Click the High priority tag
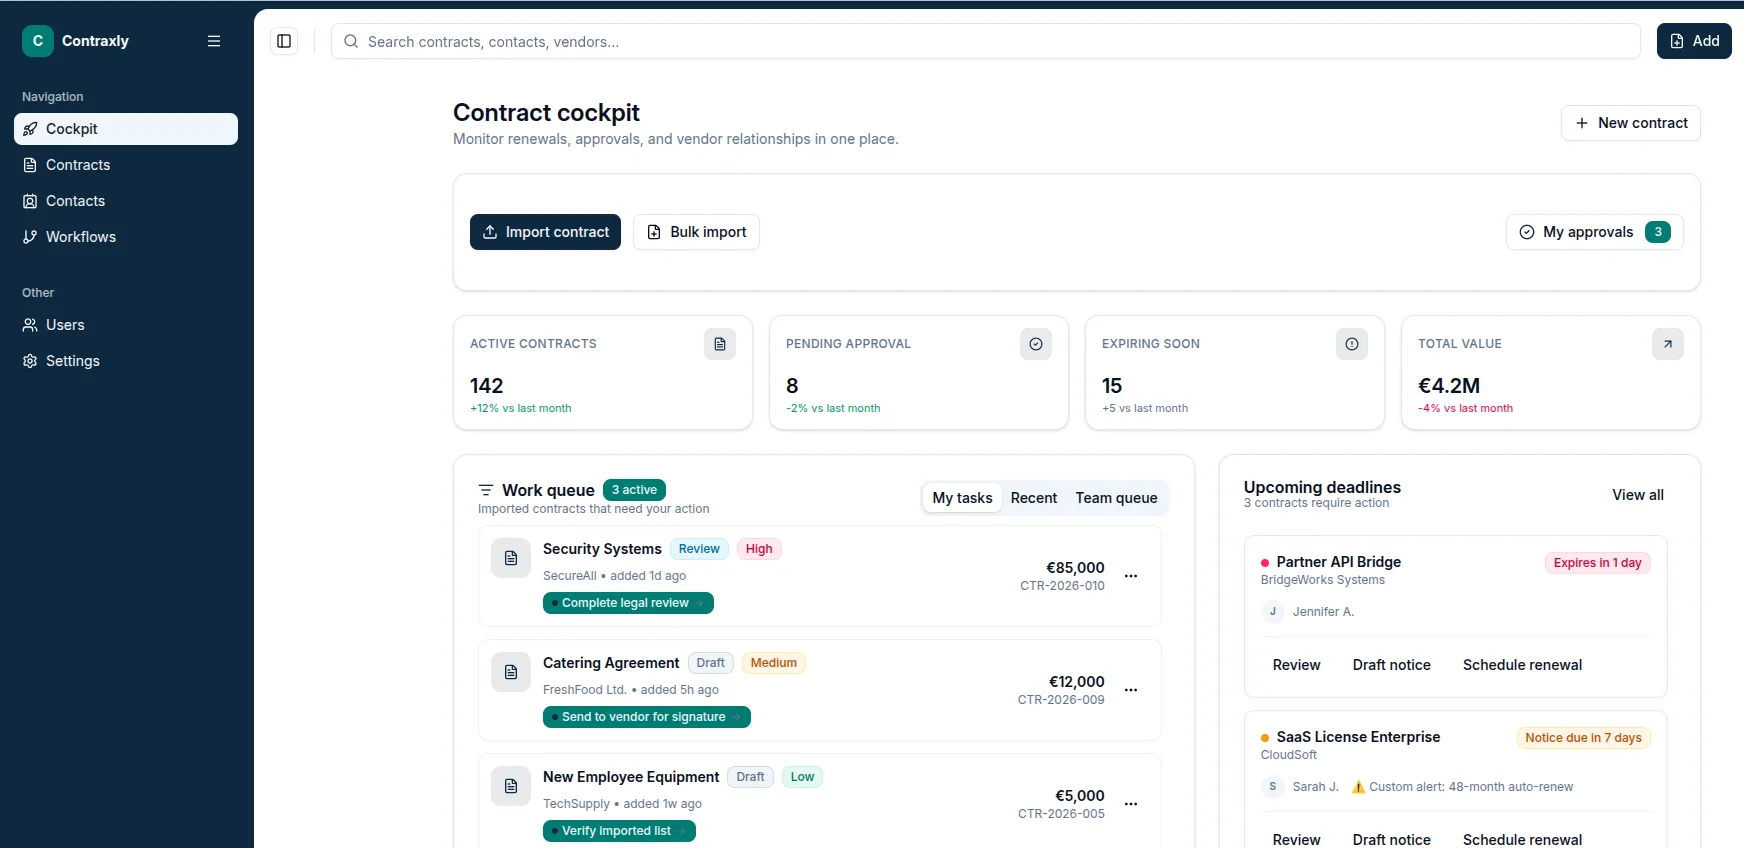The image size is (1744, 848). [759, 549]
